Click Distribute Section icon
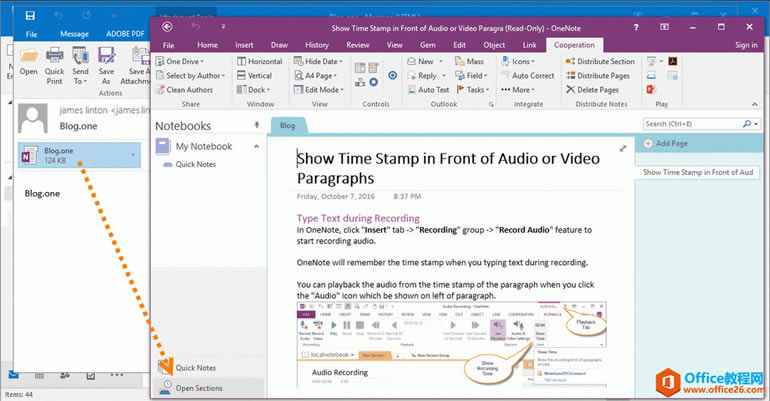 pos(570,61)
